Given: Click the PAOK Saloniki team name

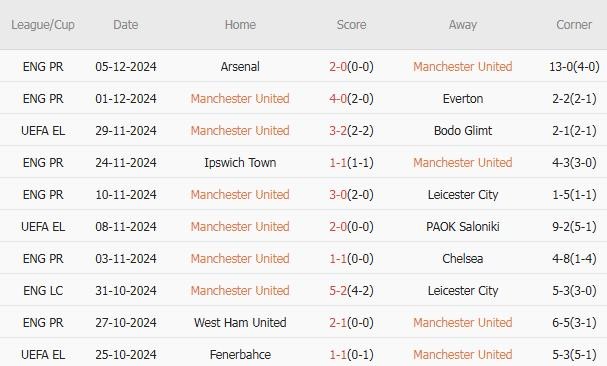Looking at the screenshot, I should 463,227.
